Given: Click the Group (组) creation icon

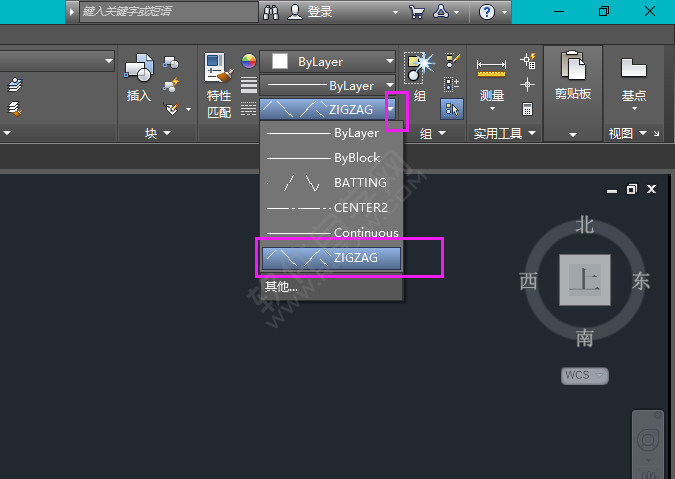Looking at the screenshot, I should pyautogui.click(x=418, y=67).
